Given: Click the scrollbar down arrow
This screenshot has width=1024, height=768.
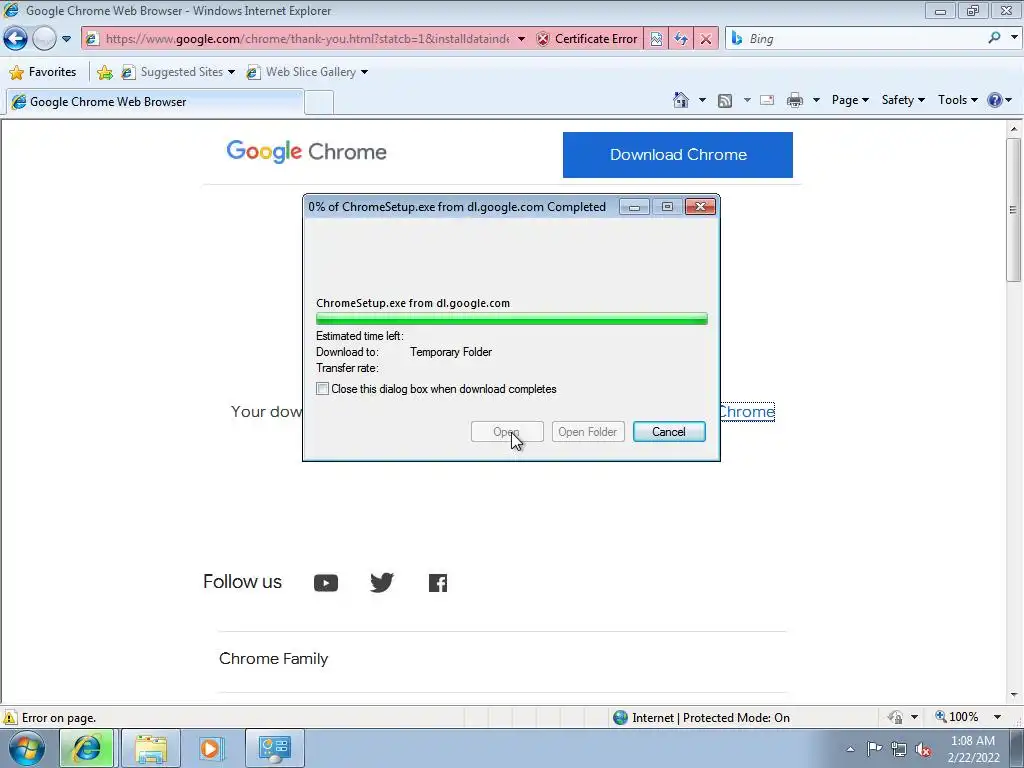Looking at the screenshot, I should (x=1014, y=695).
